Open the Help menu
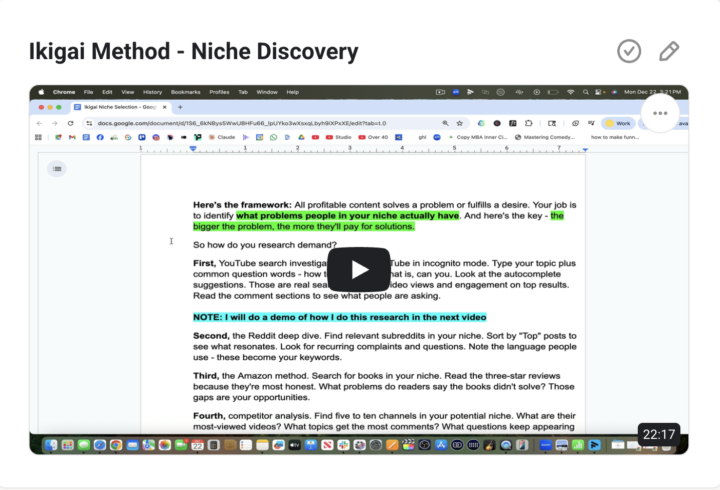Screen dimensions: 720x490 (292, 92)
